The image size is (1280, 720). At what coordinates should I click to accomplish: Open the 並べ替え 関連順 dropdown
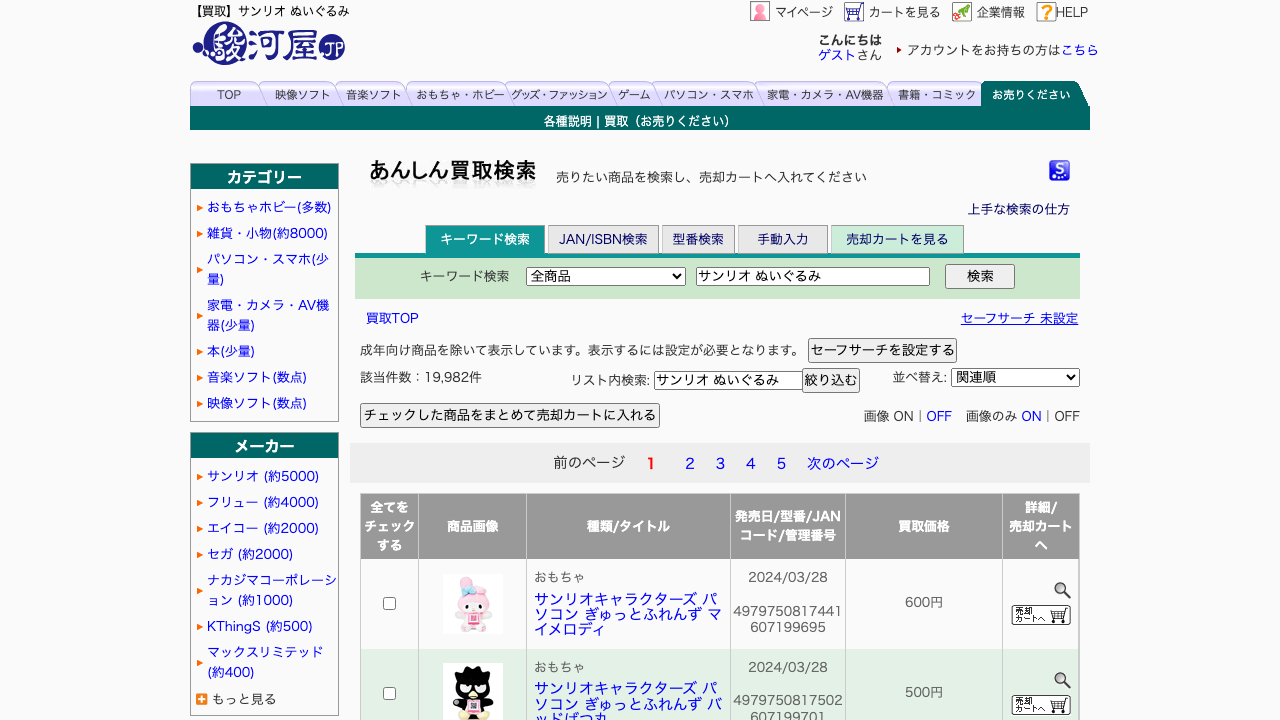coord(1015,377)
